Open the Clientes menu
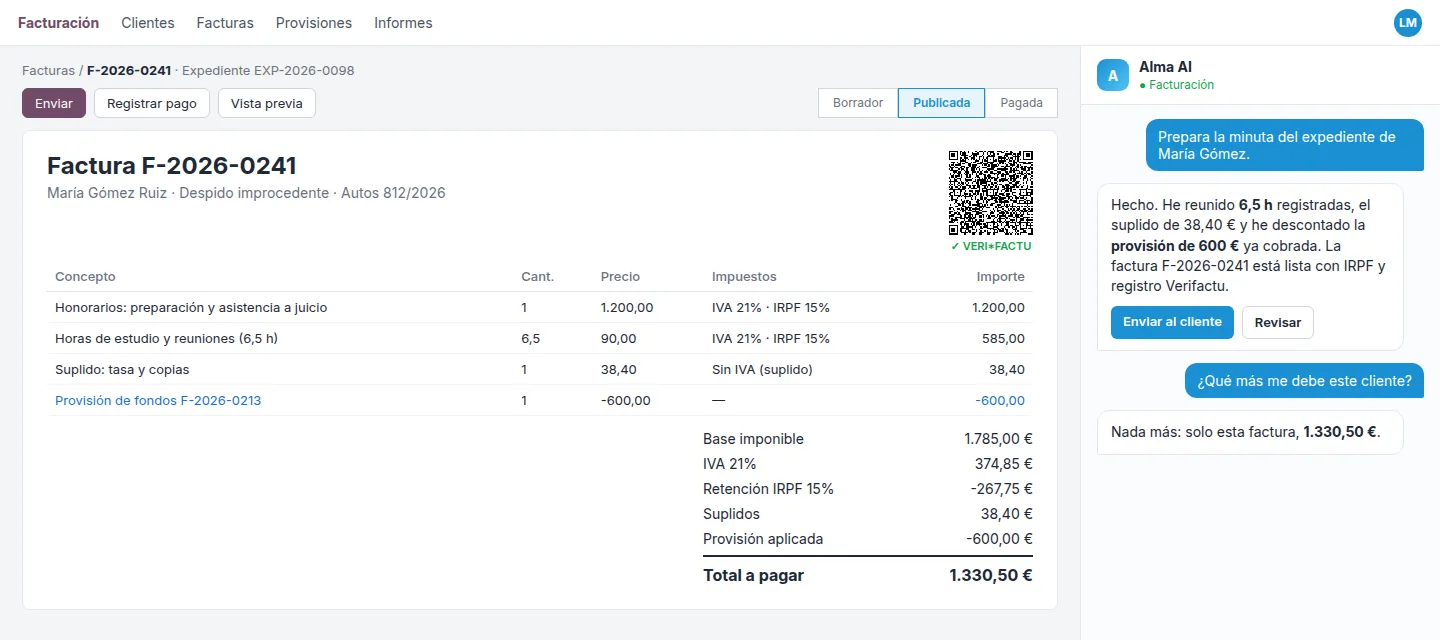Screen dimensions: 1440x640 (148, 23)
